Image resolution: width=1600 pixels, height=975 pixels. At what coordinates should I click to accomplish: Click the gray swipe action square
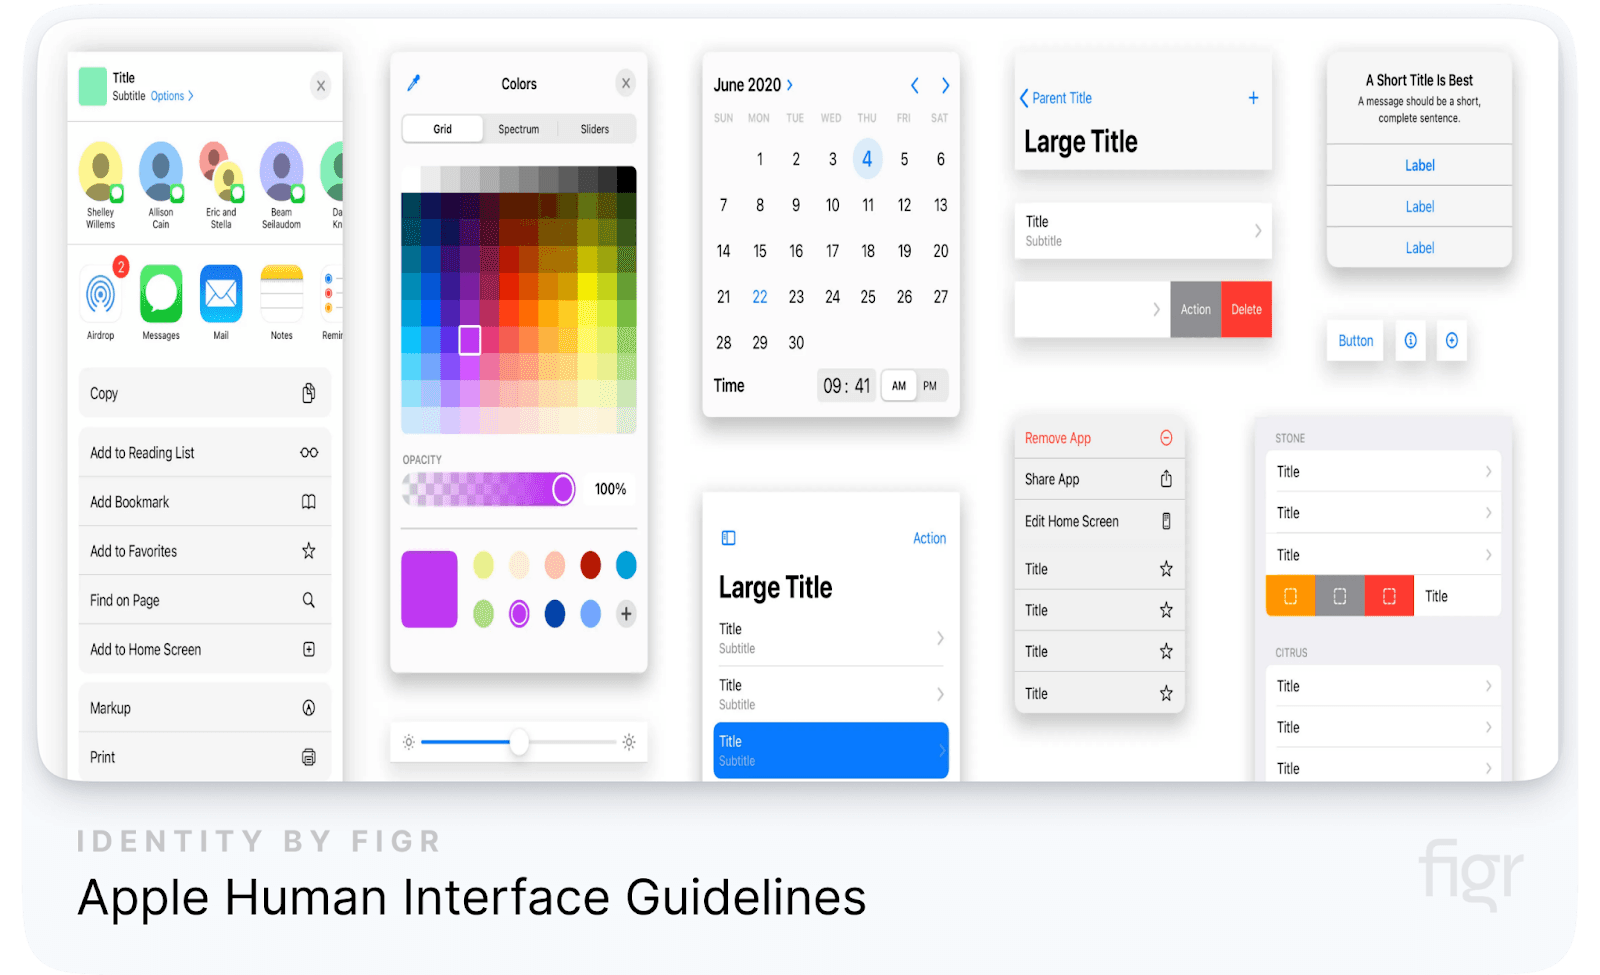tap(1340, 596)
